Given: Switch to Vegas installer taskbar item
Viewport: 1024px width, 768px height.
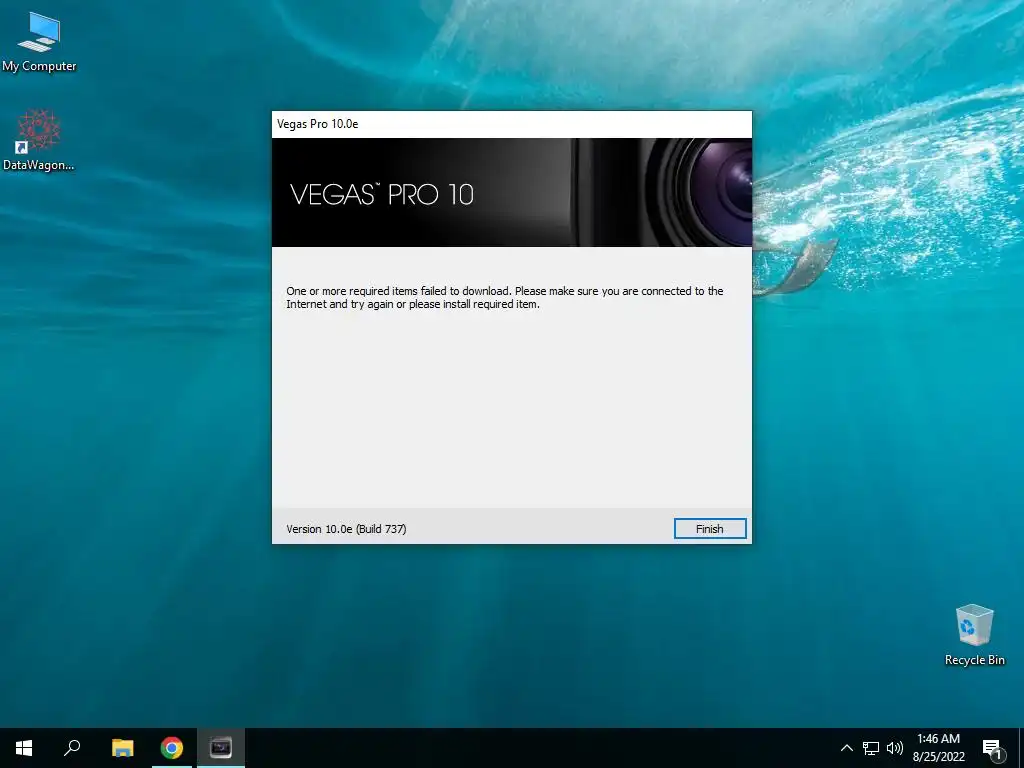Looking at the screenshot, I should (221, 748).
